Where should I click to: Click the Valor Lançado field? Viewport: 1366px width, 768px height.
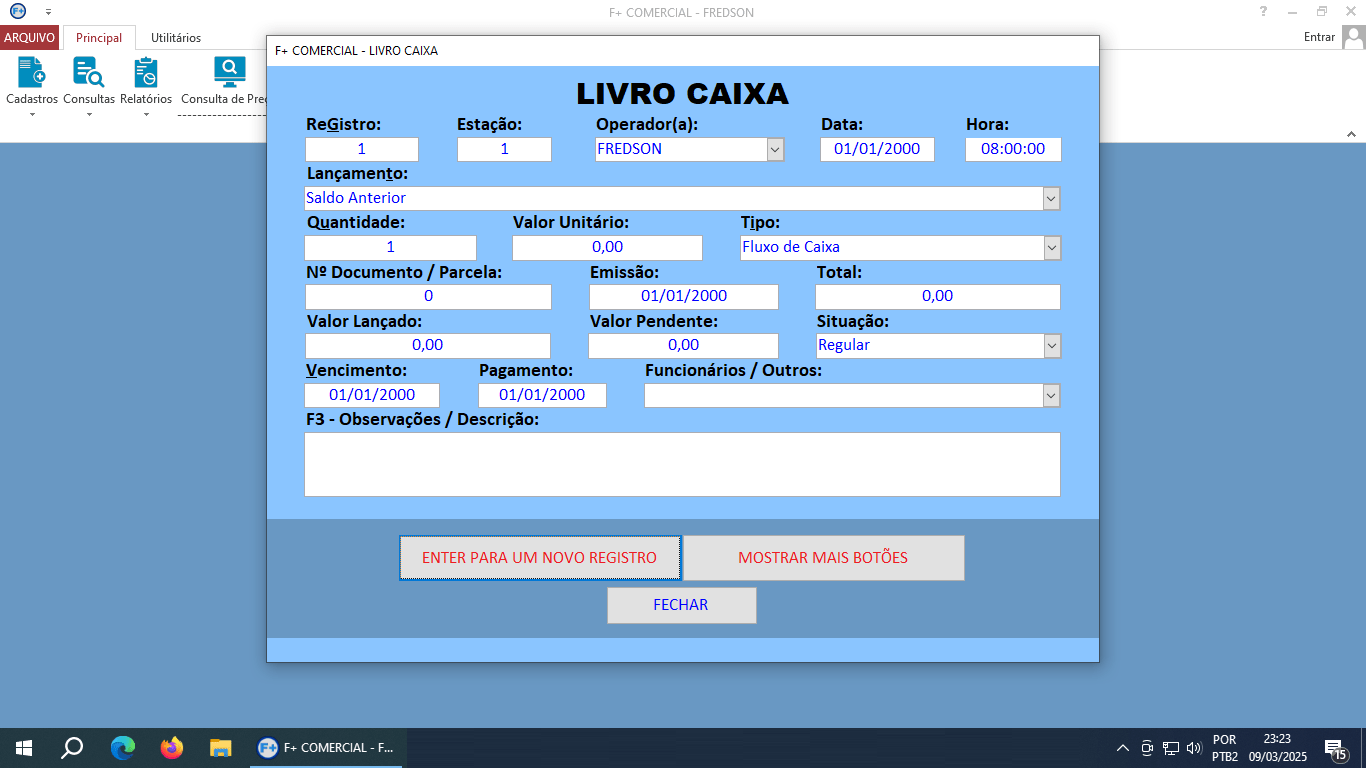[428, 345]
